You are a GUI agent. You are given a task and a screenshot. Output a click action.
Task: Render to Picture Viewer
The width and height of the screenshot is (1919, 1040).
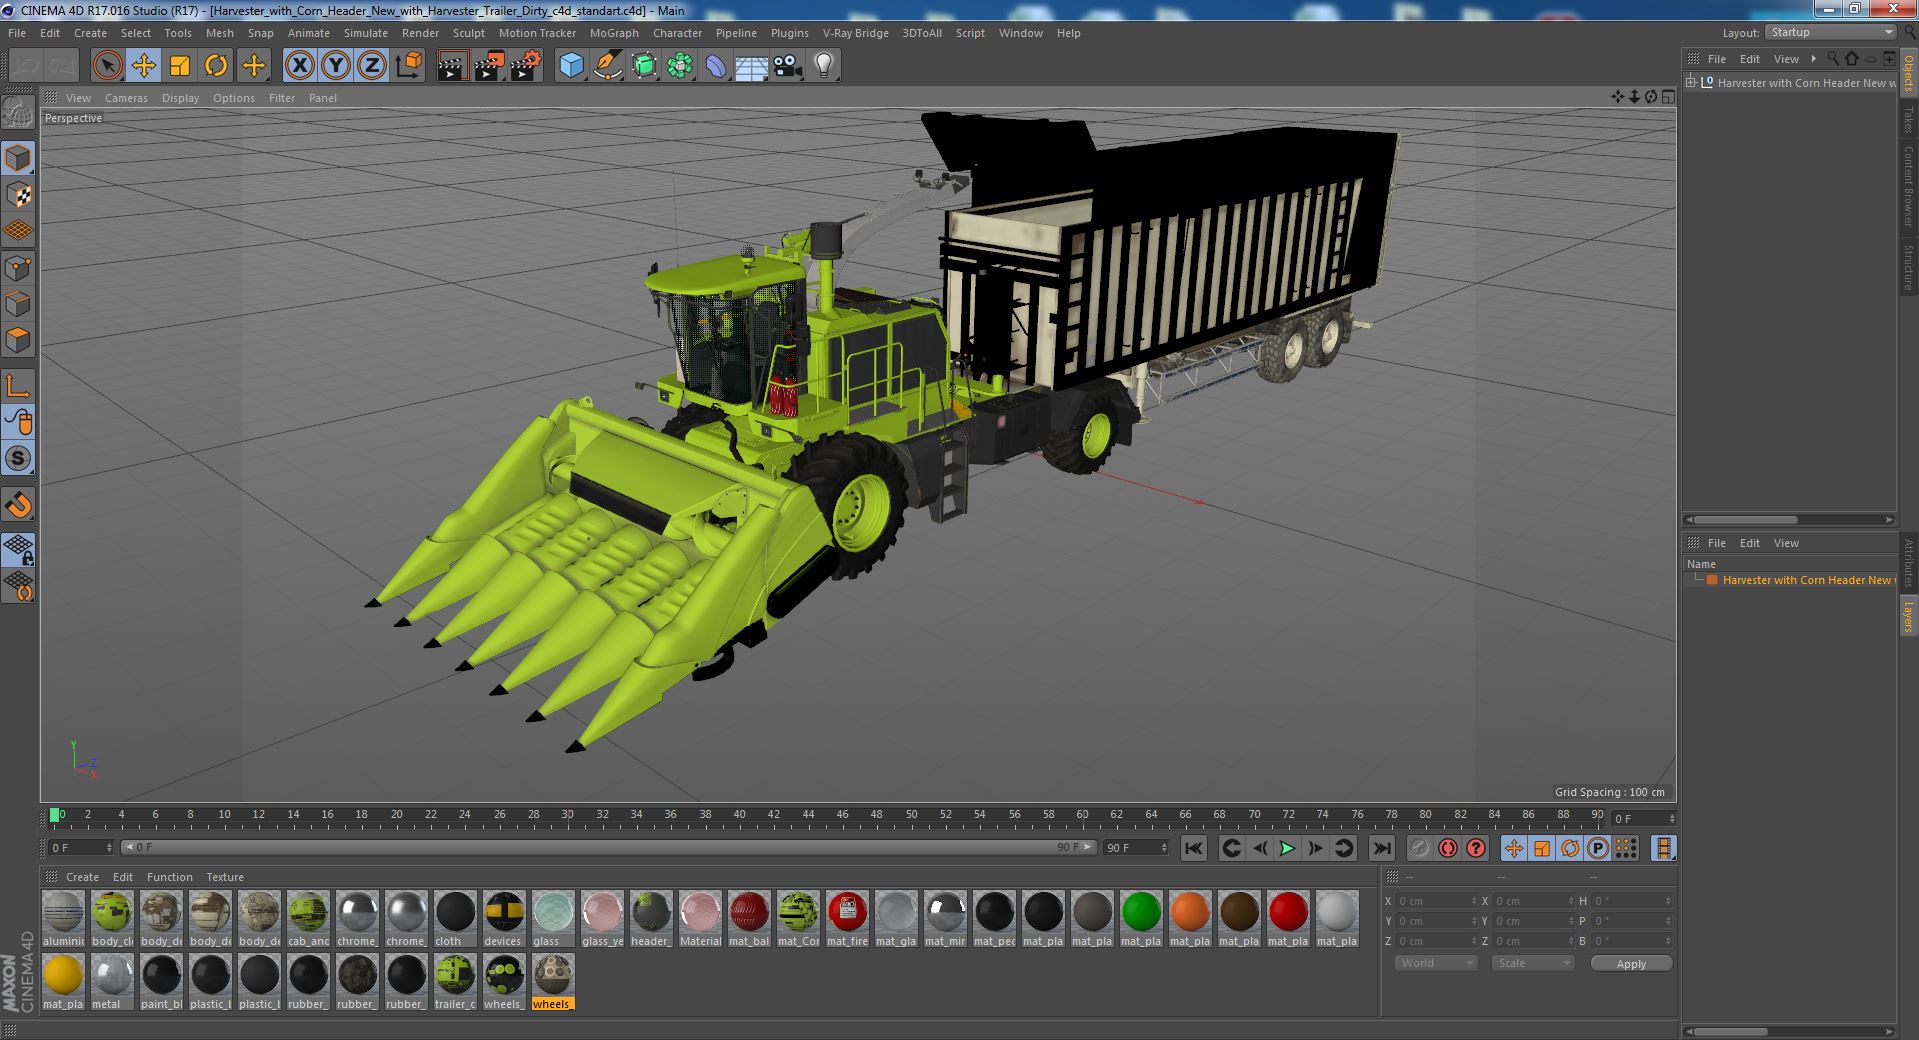(489, 66)
